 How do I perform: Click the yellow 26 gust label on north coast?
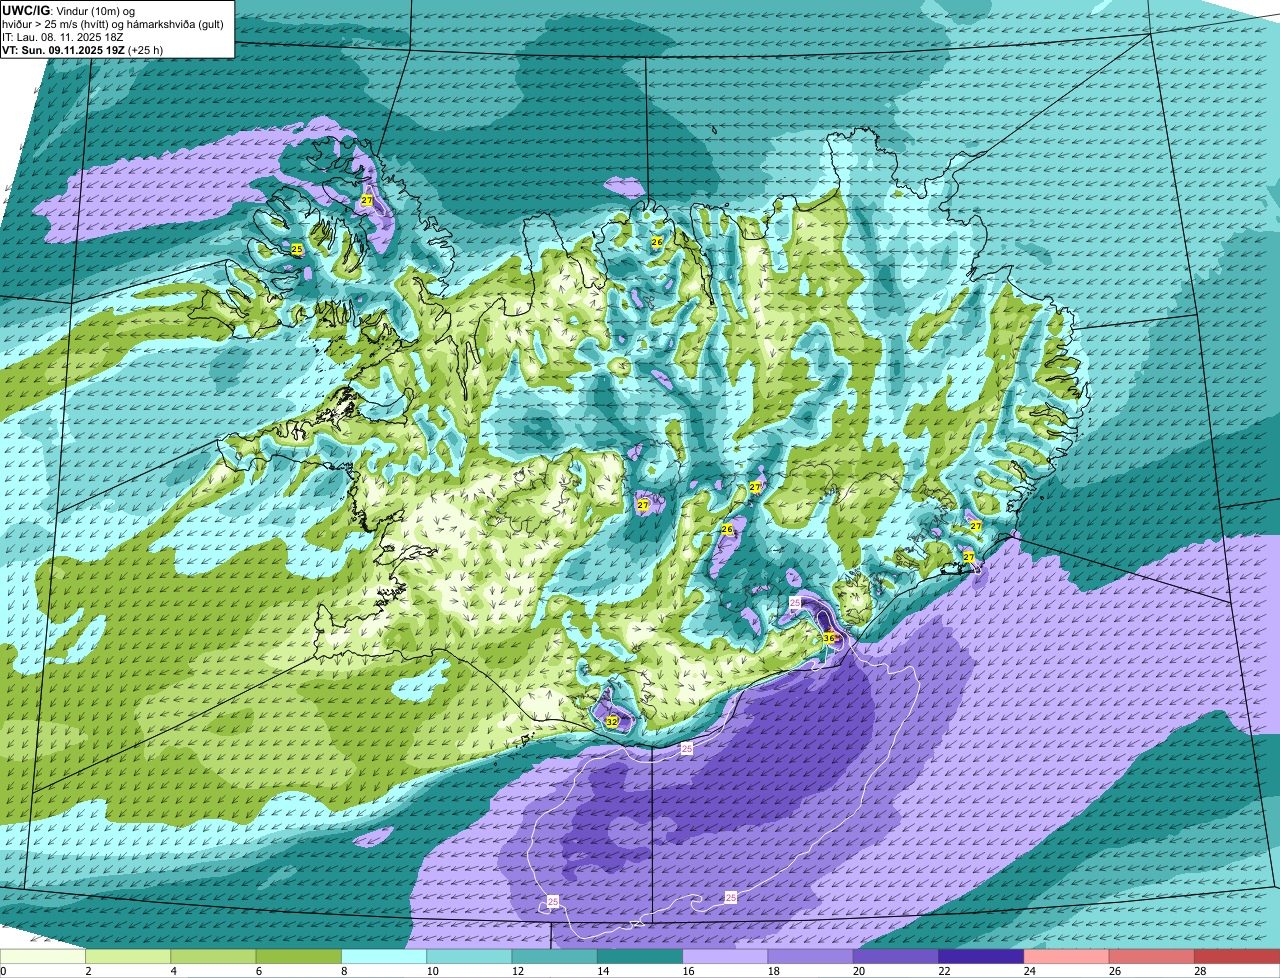(x=657, y=242)
